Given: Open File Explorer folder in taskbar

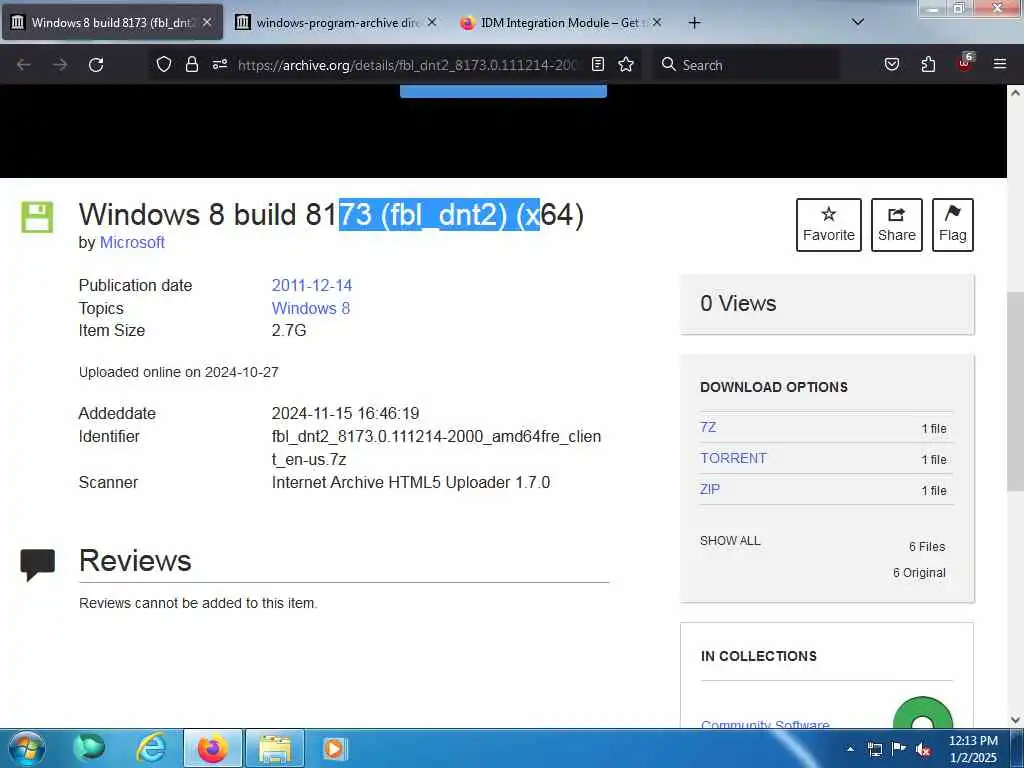Looking at the screenshot, I should [x=274, y=748].
